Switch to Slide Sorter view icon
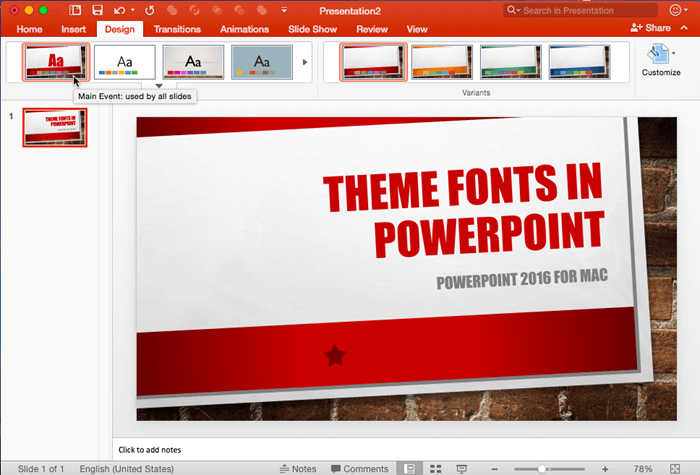The width and height of the screenshot is (700, 475). pyautogui.click(x=436, y=469)
